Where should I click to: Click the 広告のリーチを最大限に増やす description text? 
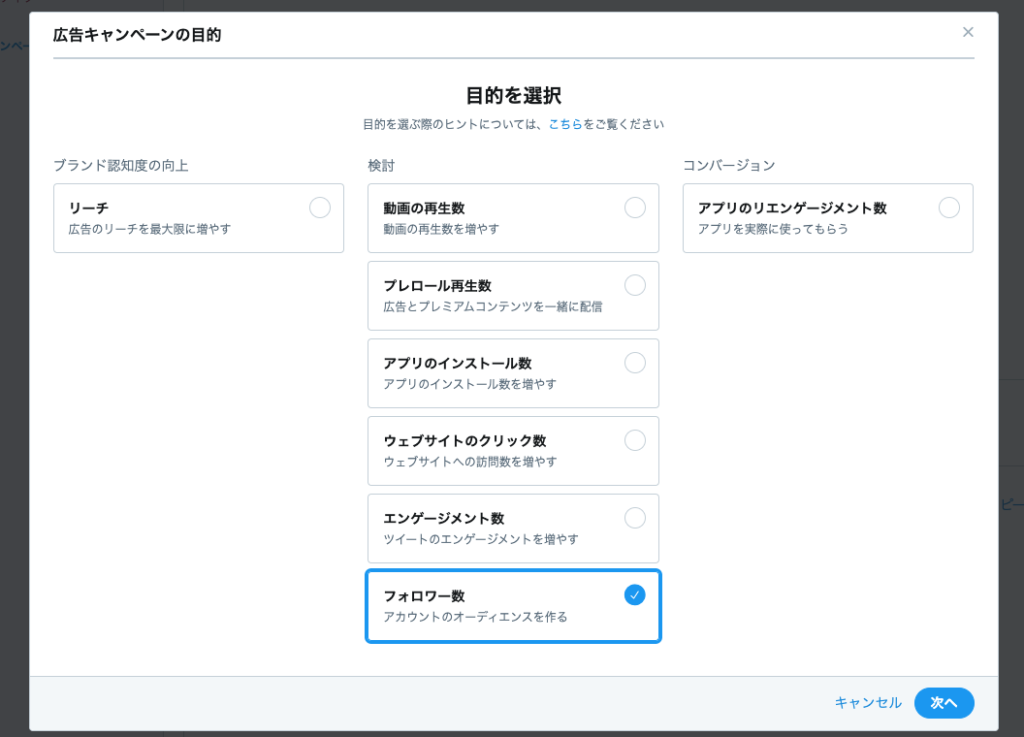[x=150, y=229]
